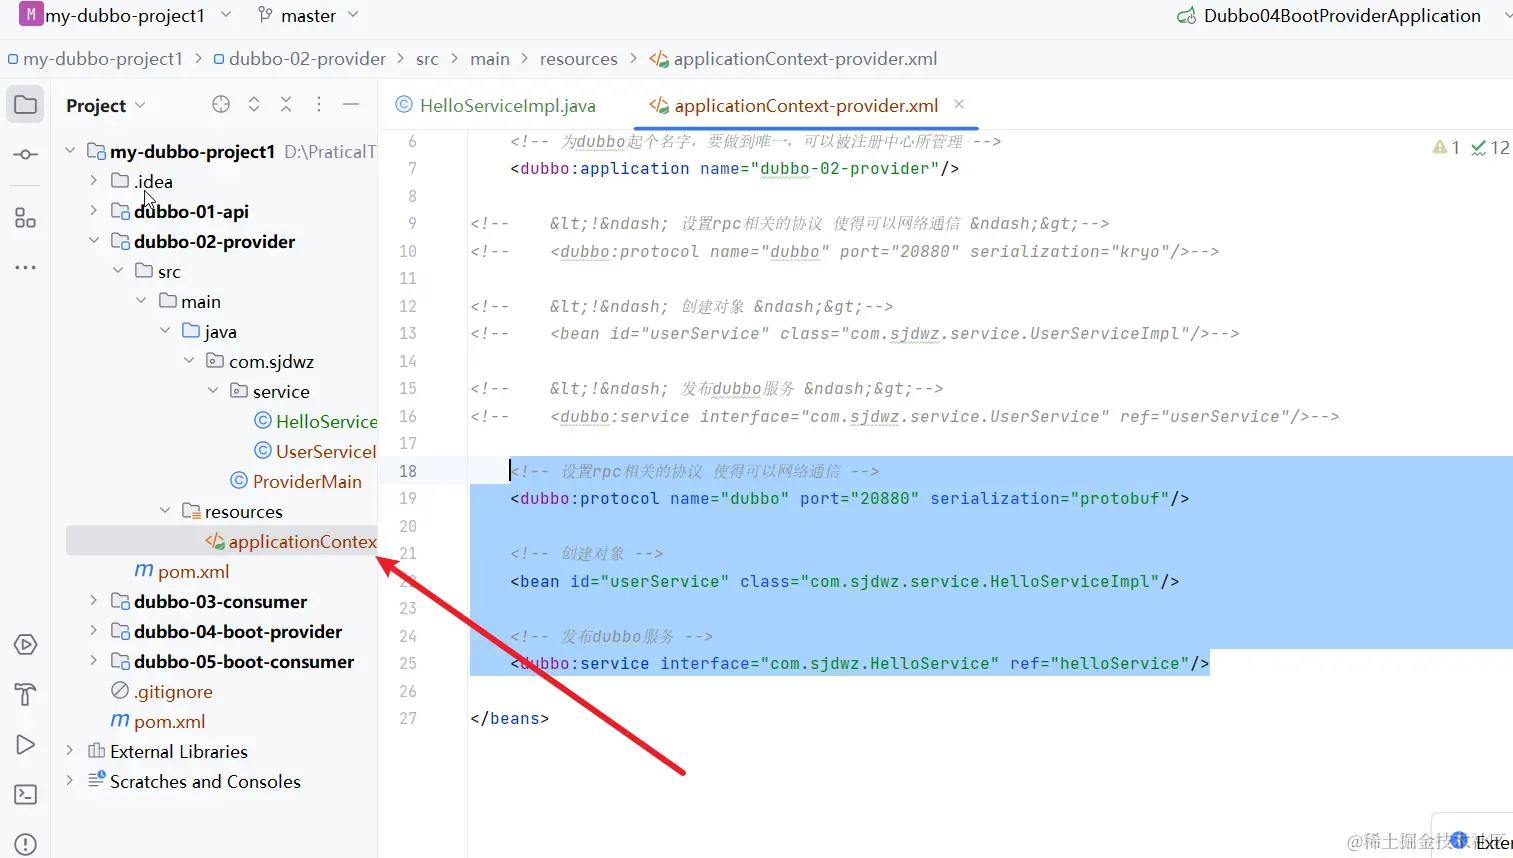The height and width of the screenshot is (858, 1513).
Task: Hide the Project tool window
Action: point(351,105)
